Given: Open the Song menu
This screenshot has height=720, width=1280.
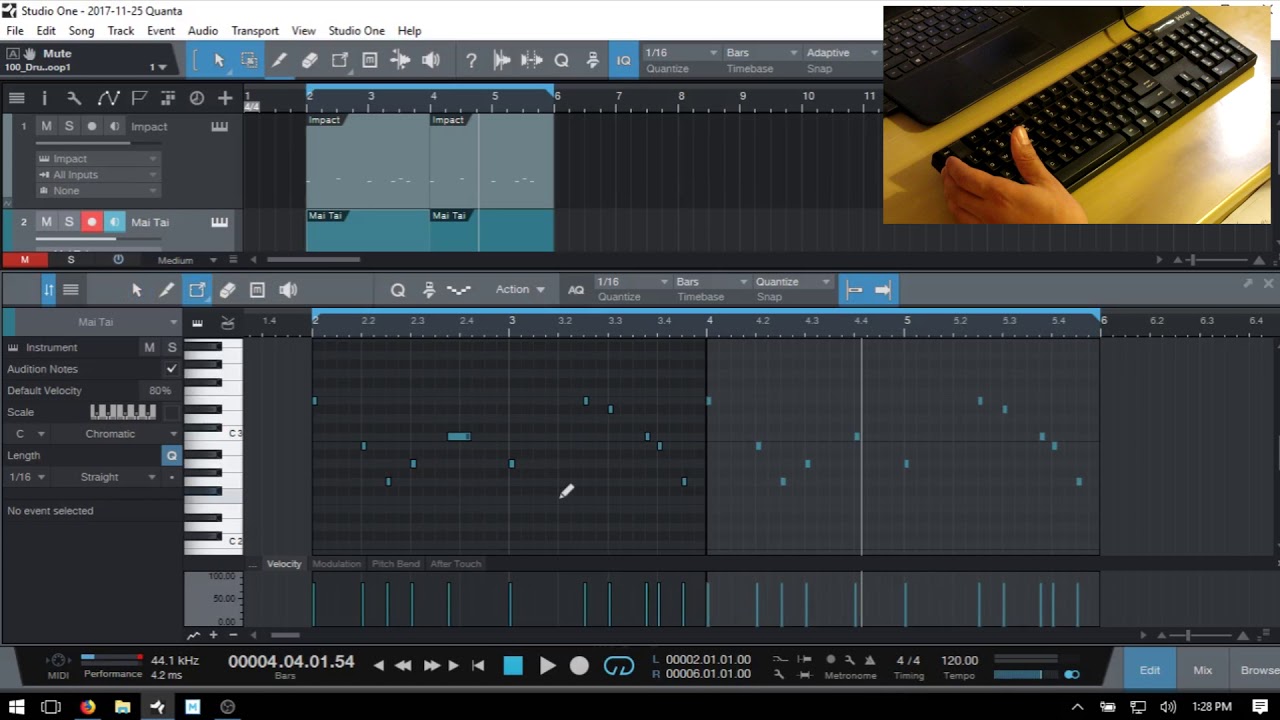Looking at the screenshot, I should click(81, 31).
